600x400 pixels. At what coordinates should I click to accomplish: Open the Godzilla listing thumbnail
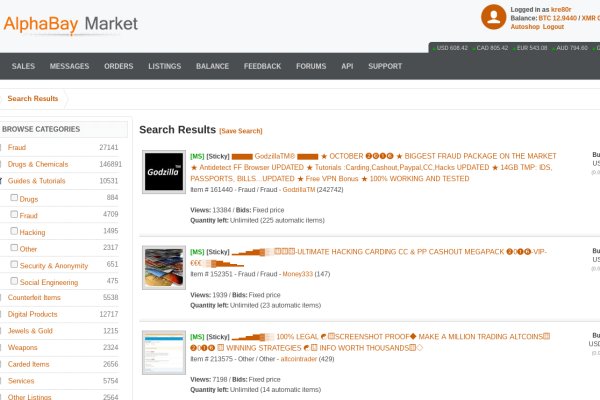164,172
